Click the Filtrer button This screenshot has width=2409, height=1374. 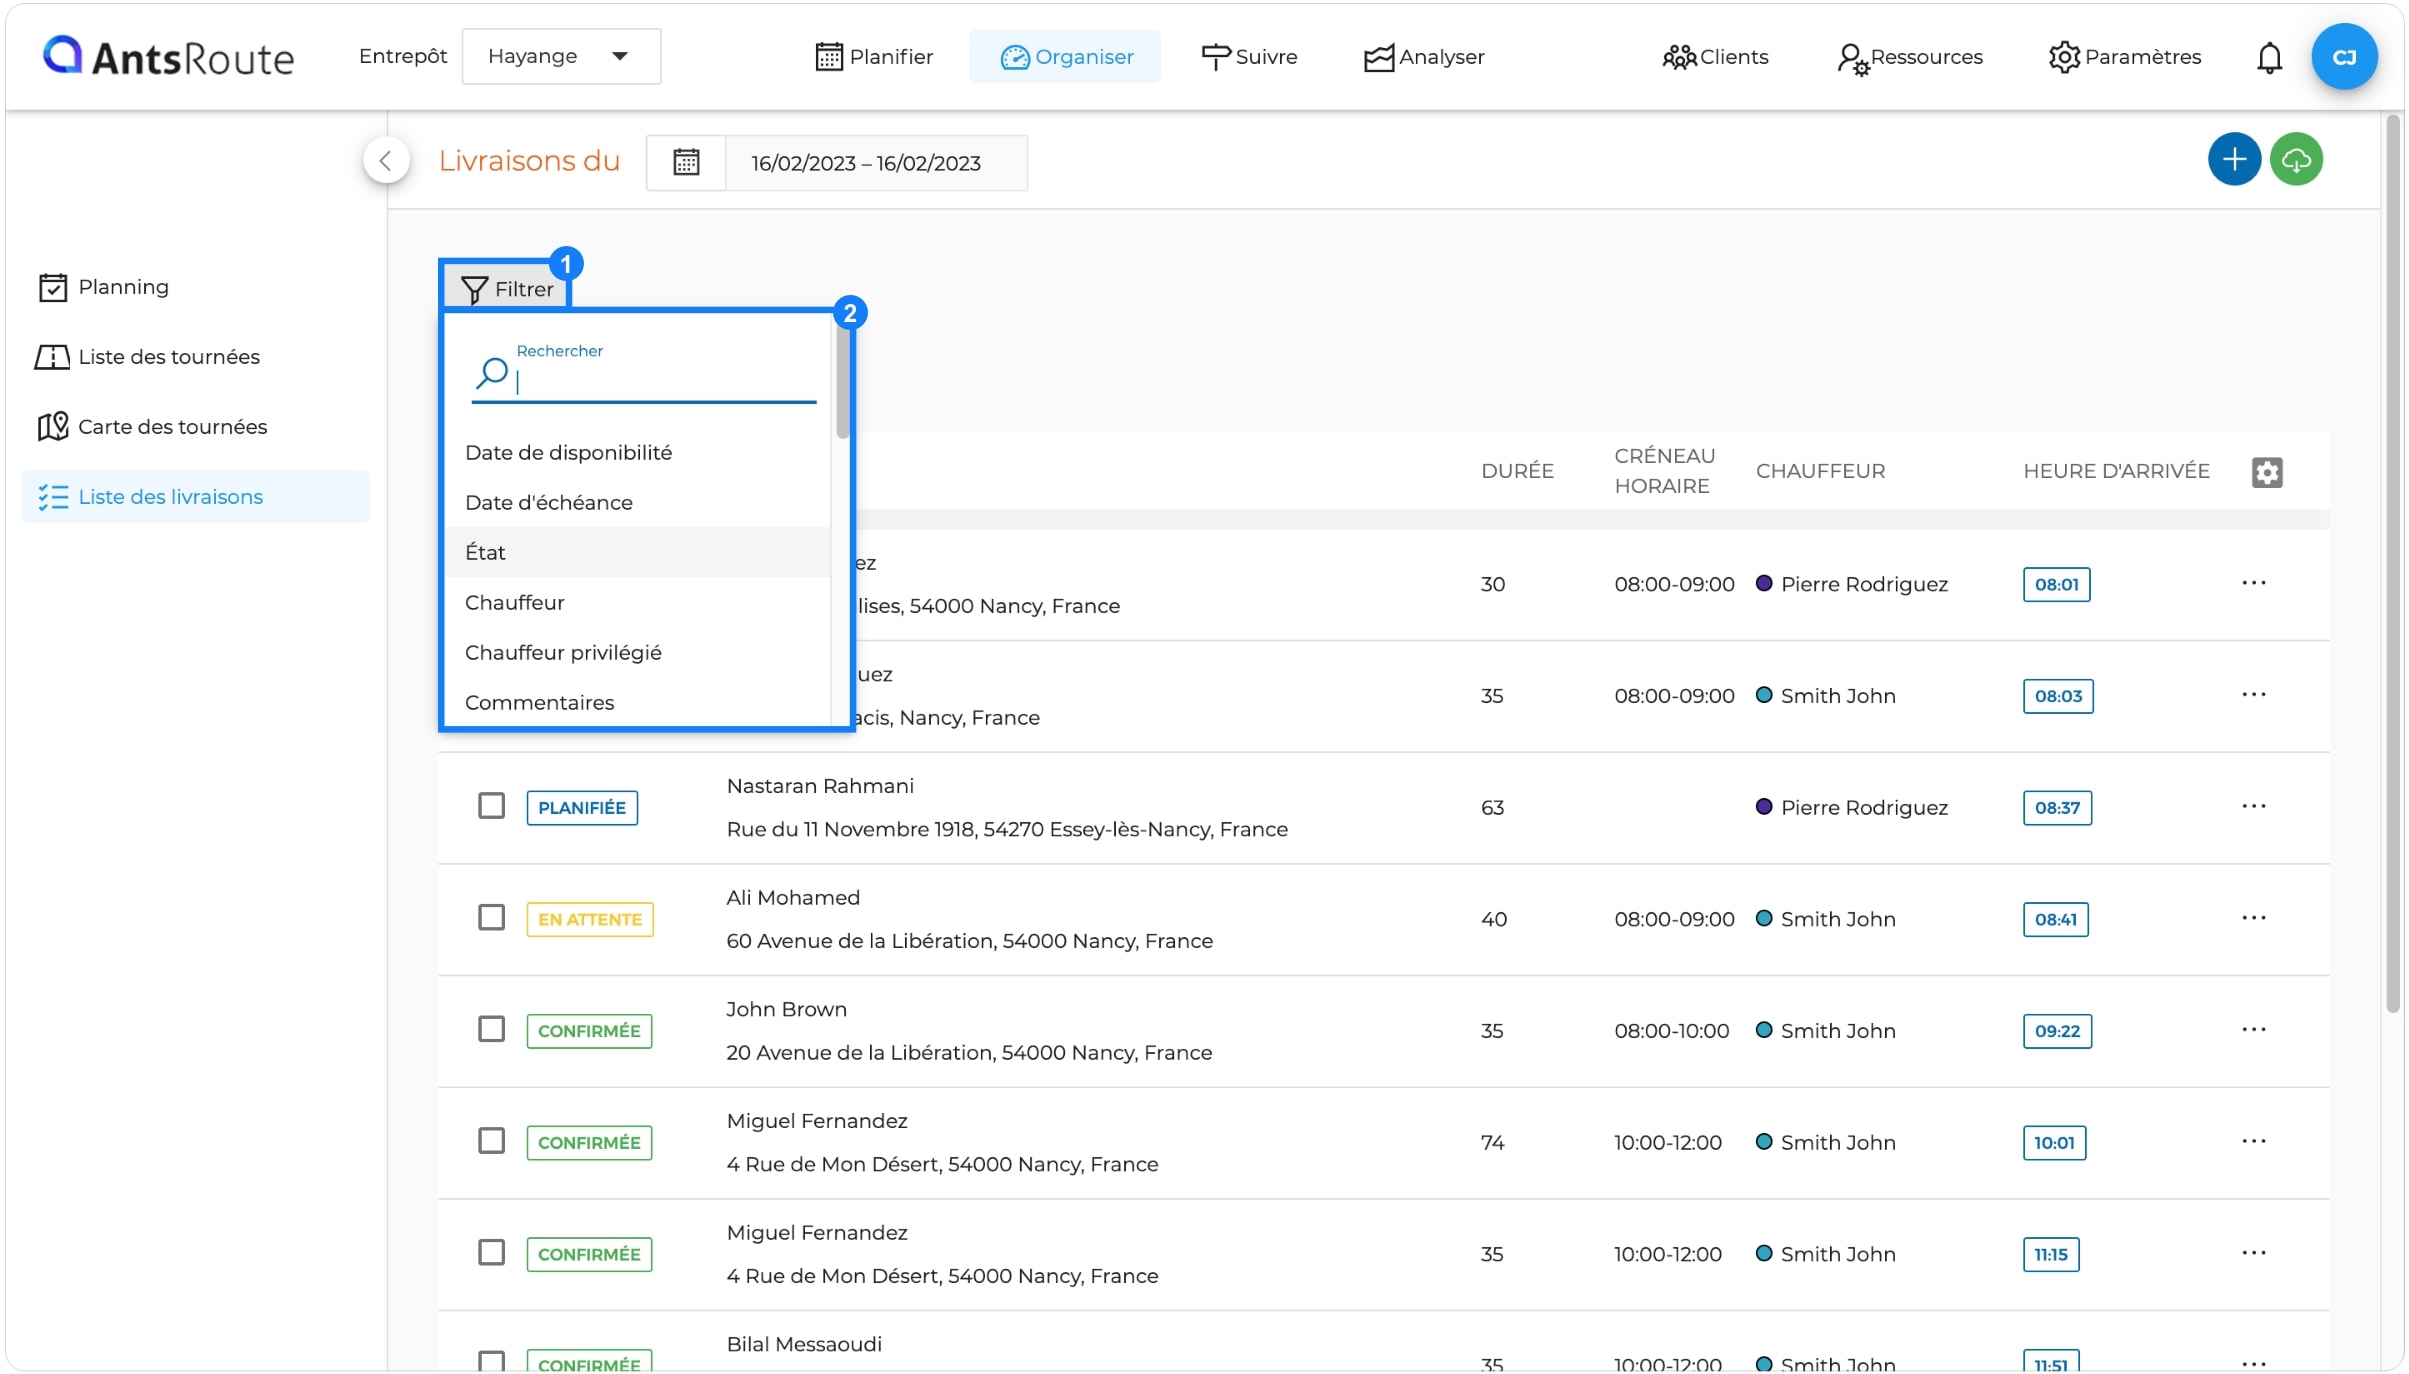click(x=507, y=289)
